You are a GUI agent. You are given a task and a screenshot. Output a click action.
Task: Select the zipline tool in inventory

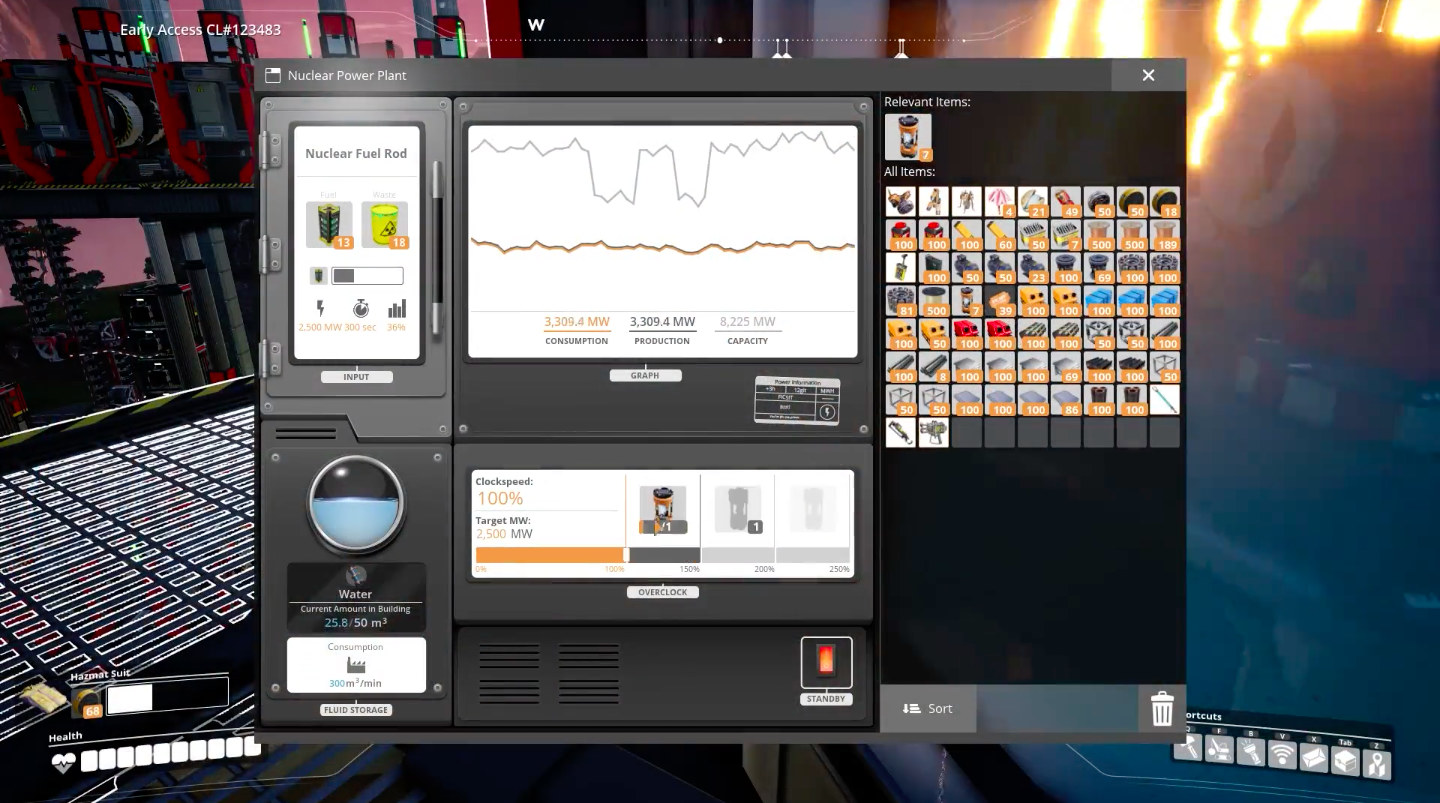[x=1164, y=400]
